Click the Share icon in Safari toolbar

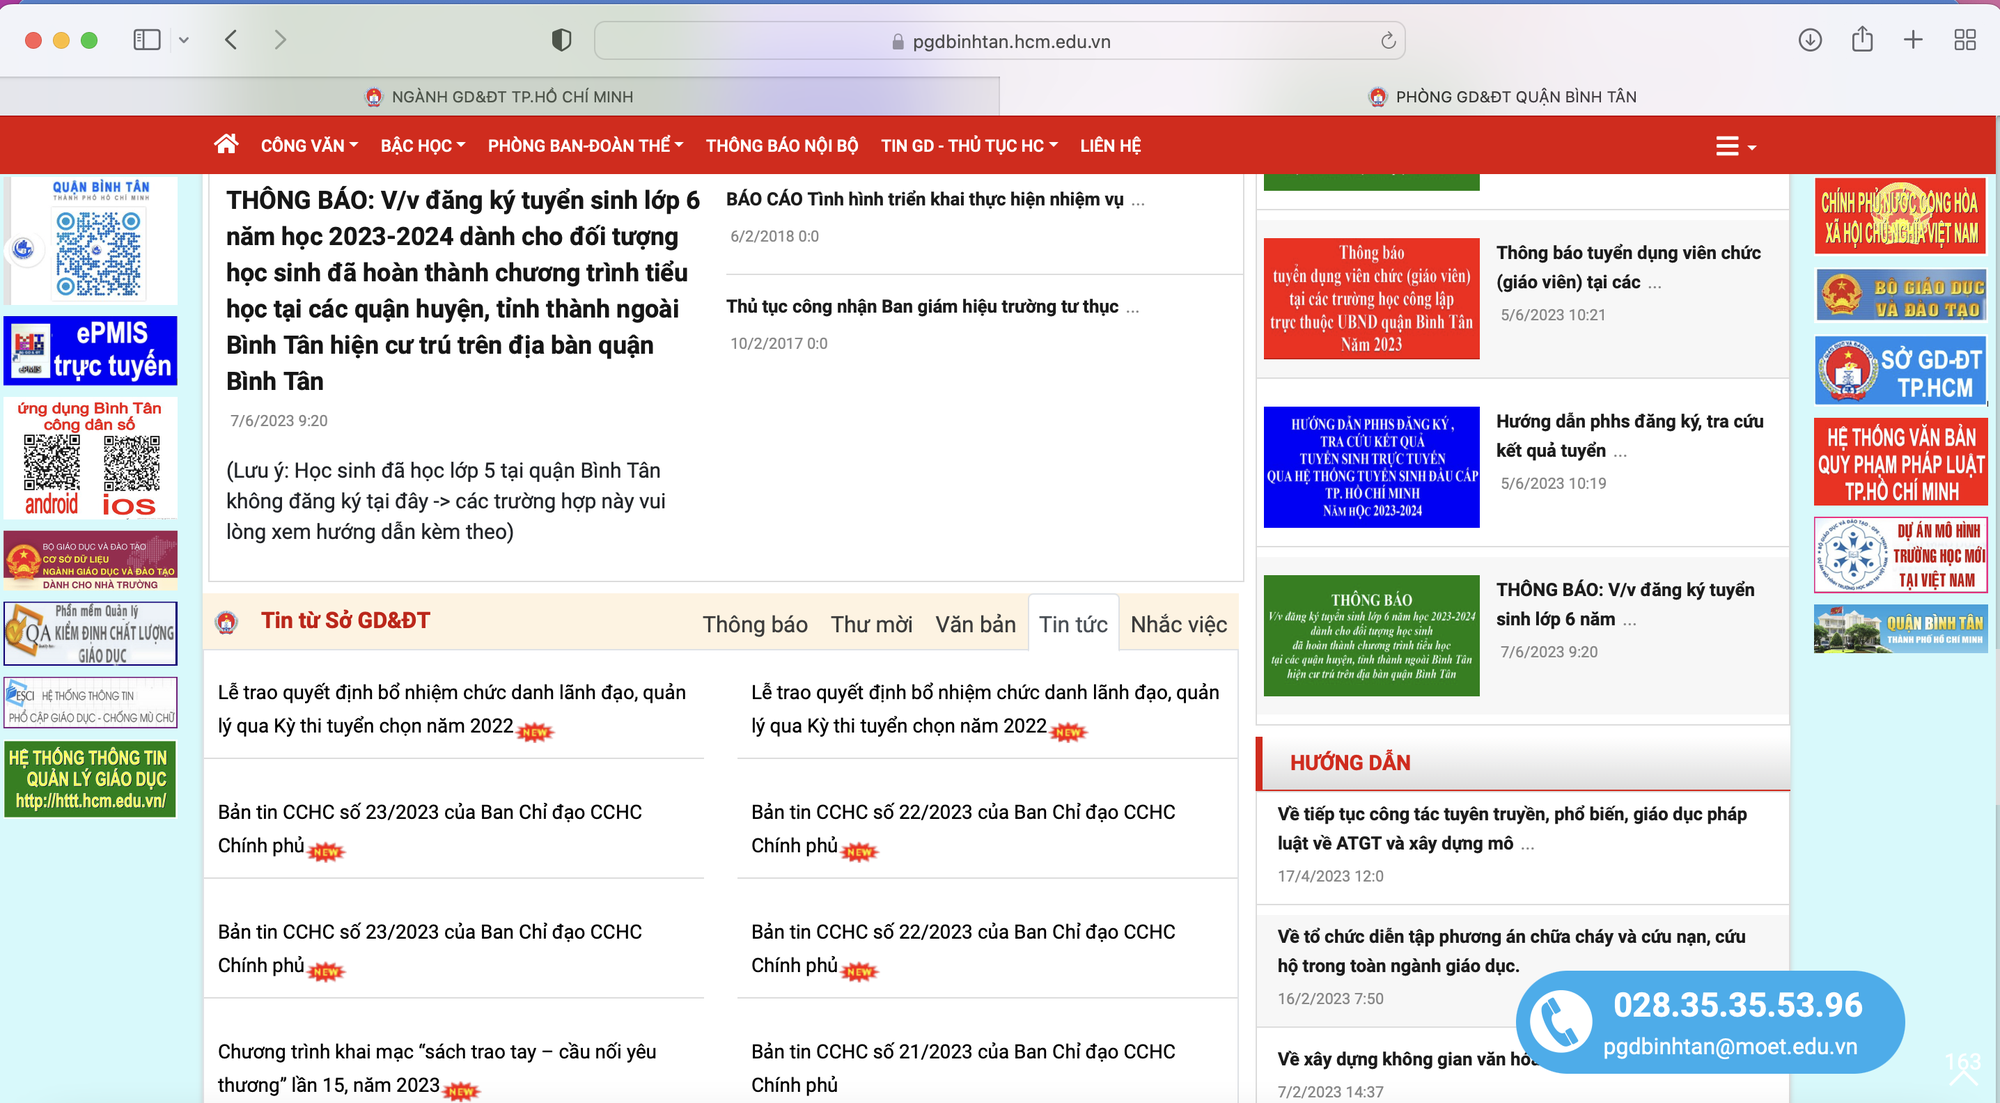click(1862, 40)
